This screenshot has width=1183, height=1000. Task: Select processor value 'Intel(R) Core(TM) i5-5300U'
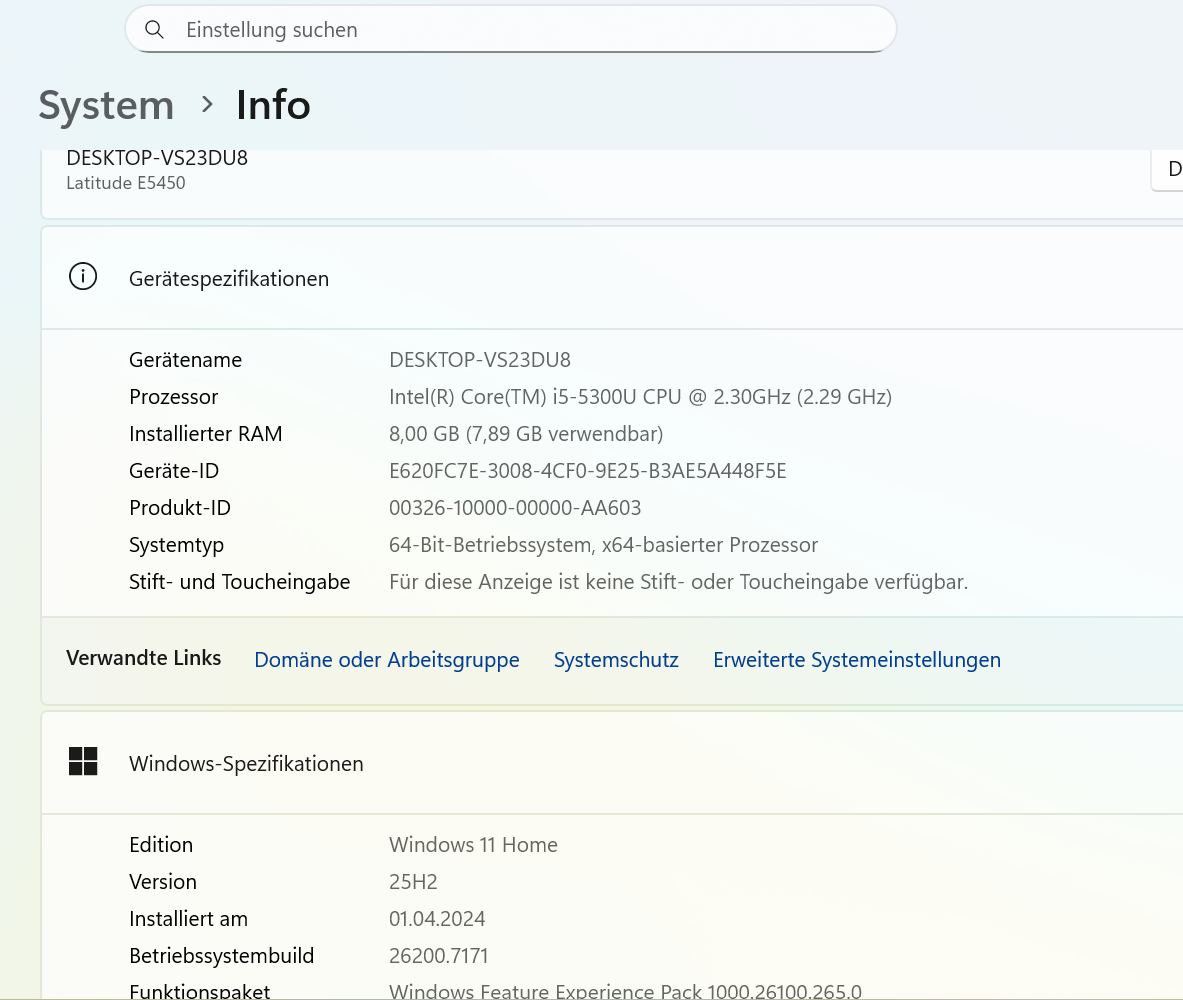point(641,397)
